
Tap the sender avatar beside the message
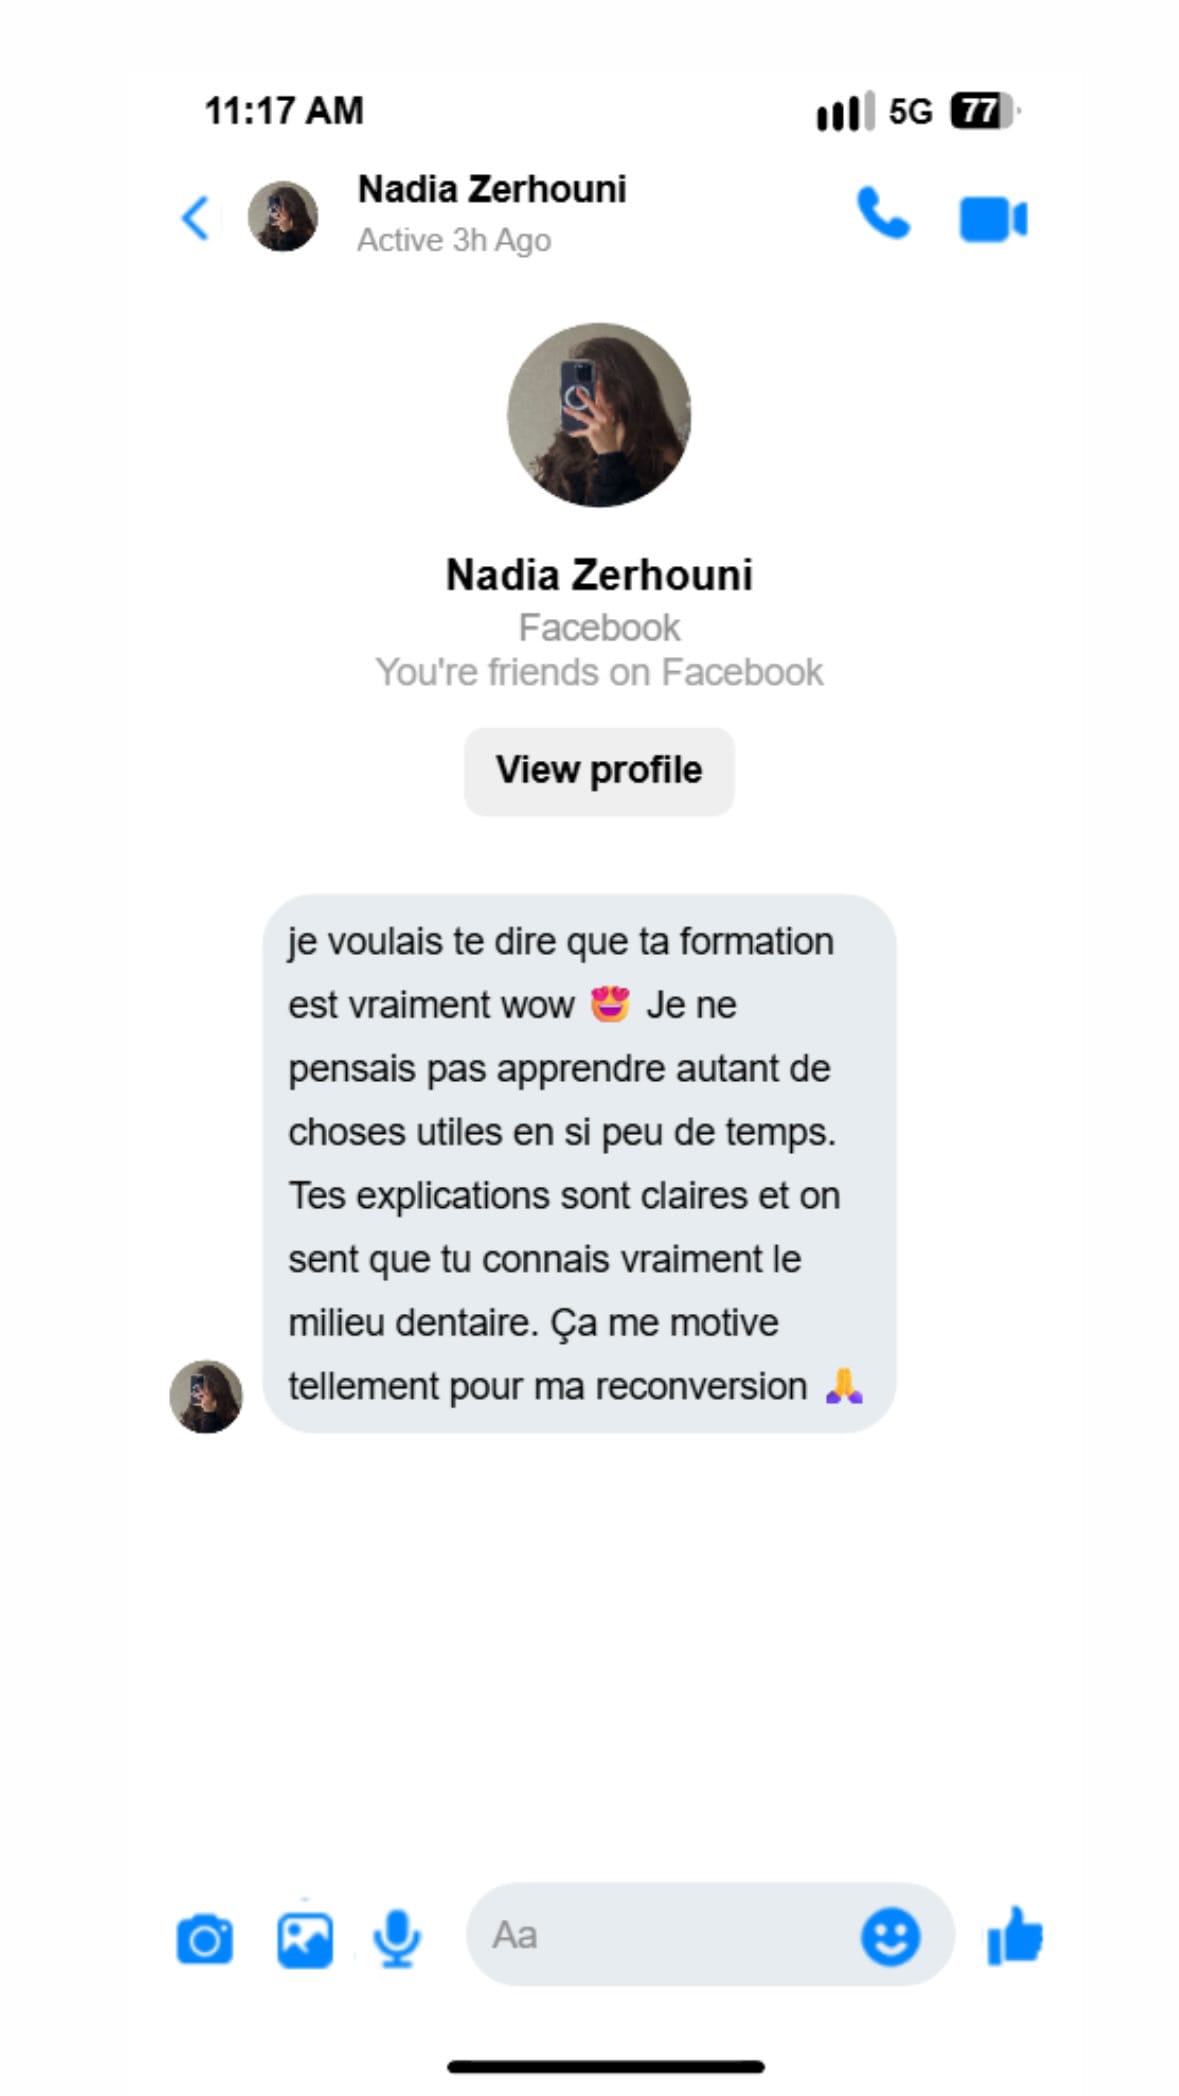[x=206, y=1396]
